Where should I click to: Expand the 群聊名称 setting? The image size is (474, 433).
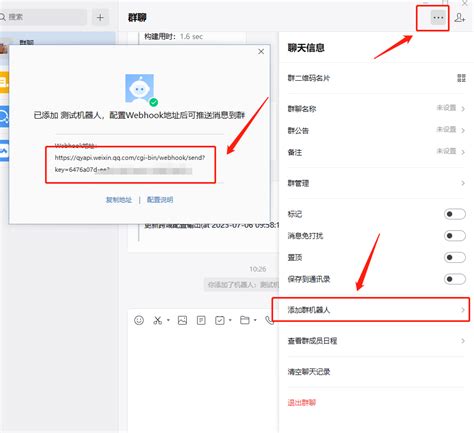pyautogui.click(x=376, y=108)
